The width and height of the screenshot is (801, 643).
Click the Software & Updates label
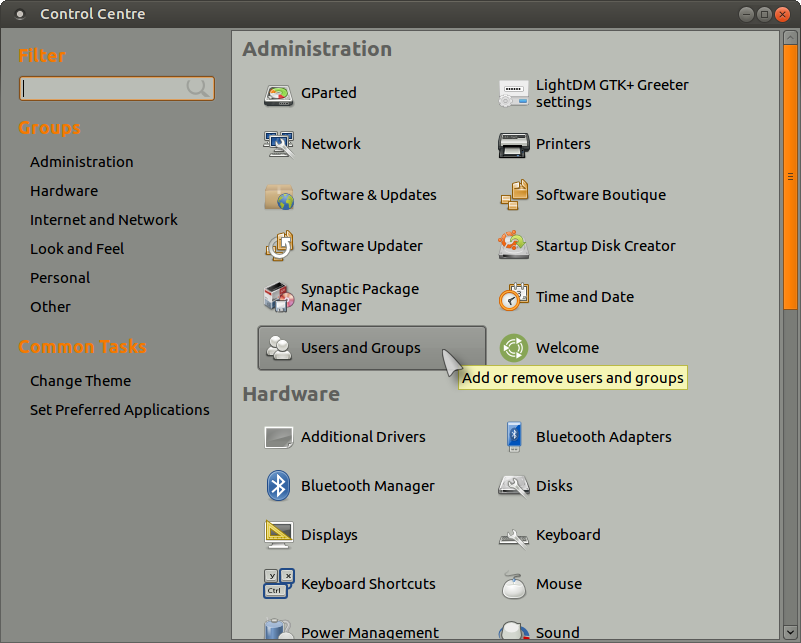[369, 196]
